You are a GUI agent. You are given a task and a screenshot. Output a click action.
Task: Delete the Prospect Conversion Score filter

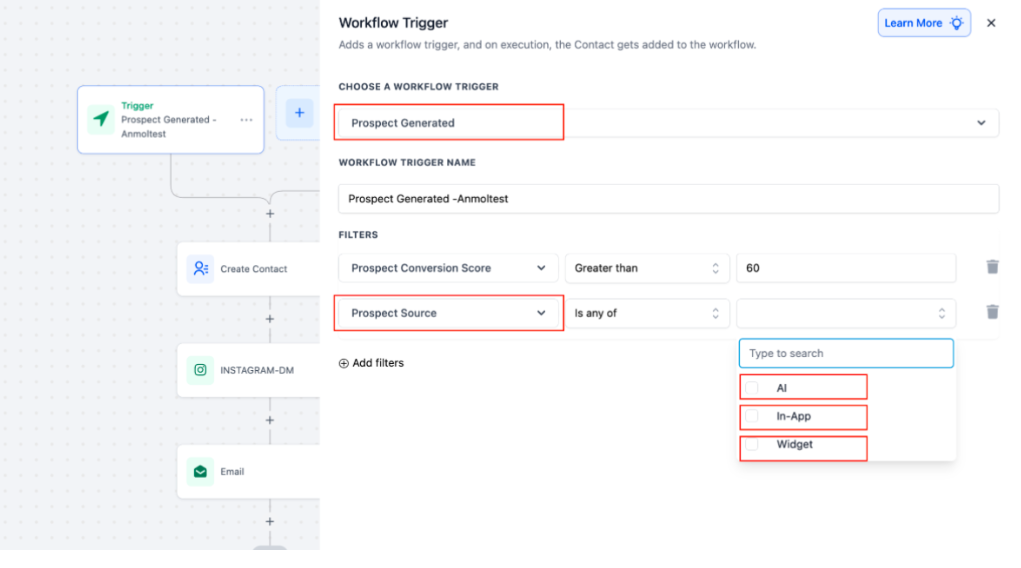point(992,267)
